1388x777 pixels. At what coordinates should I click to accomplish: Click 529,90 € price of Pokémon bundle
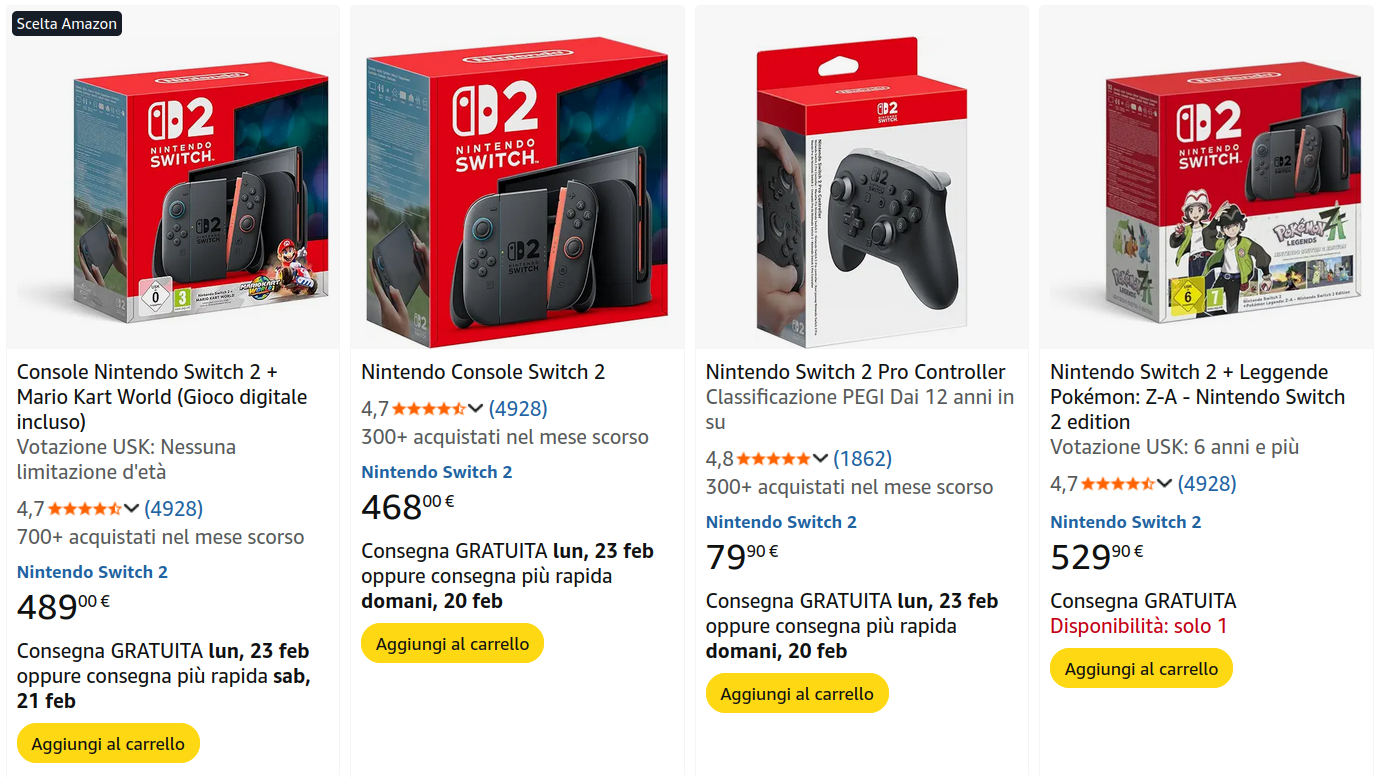coord(1096,557)
